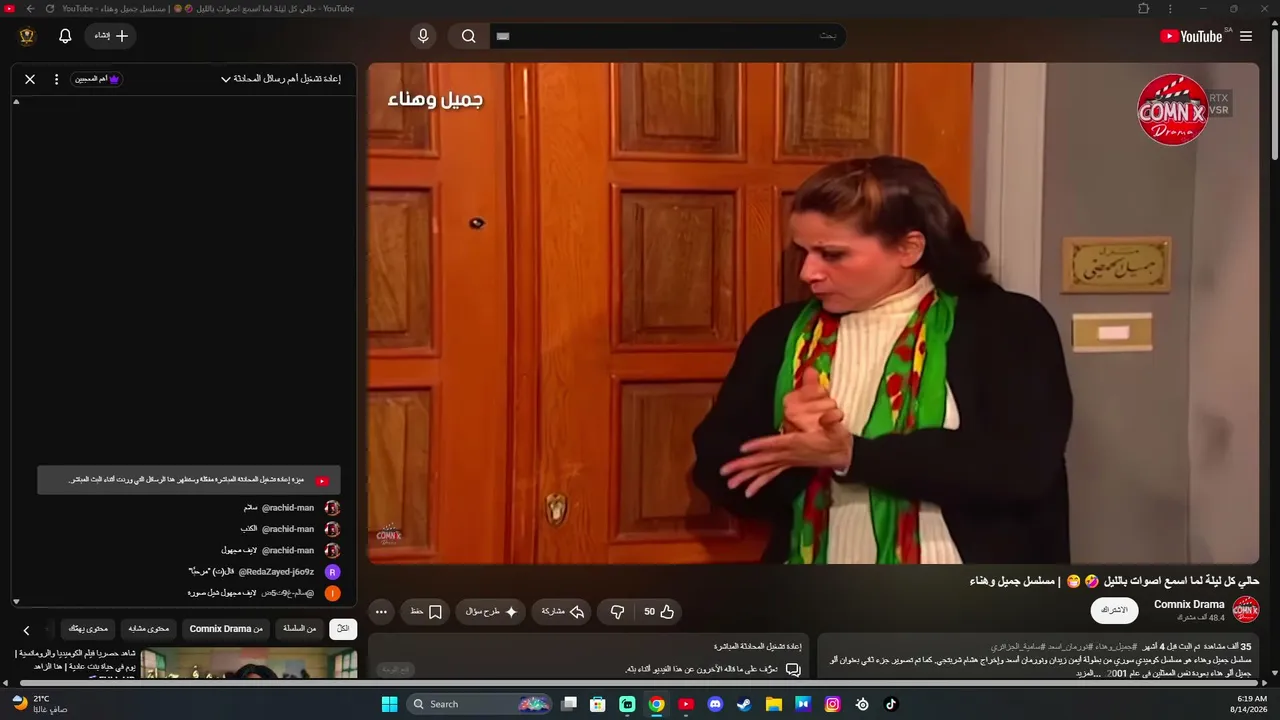
Task: Open rachid-man's avatar beside 'سلام'
Action: pos(332,508)
